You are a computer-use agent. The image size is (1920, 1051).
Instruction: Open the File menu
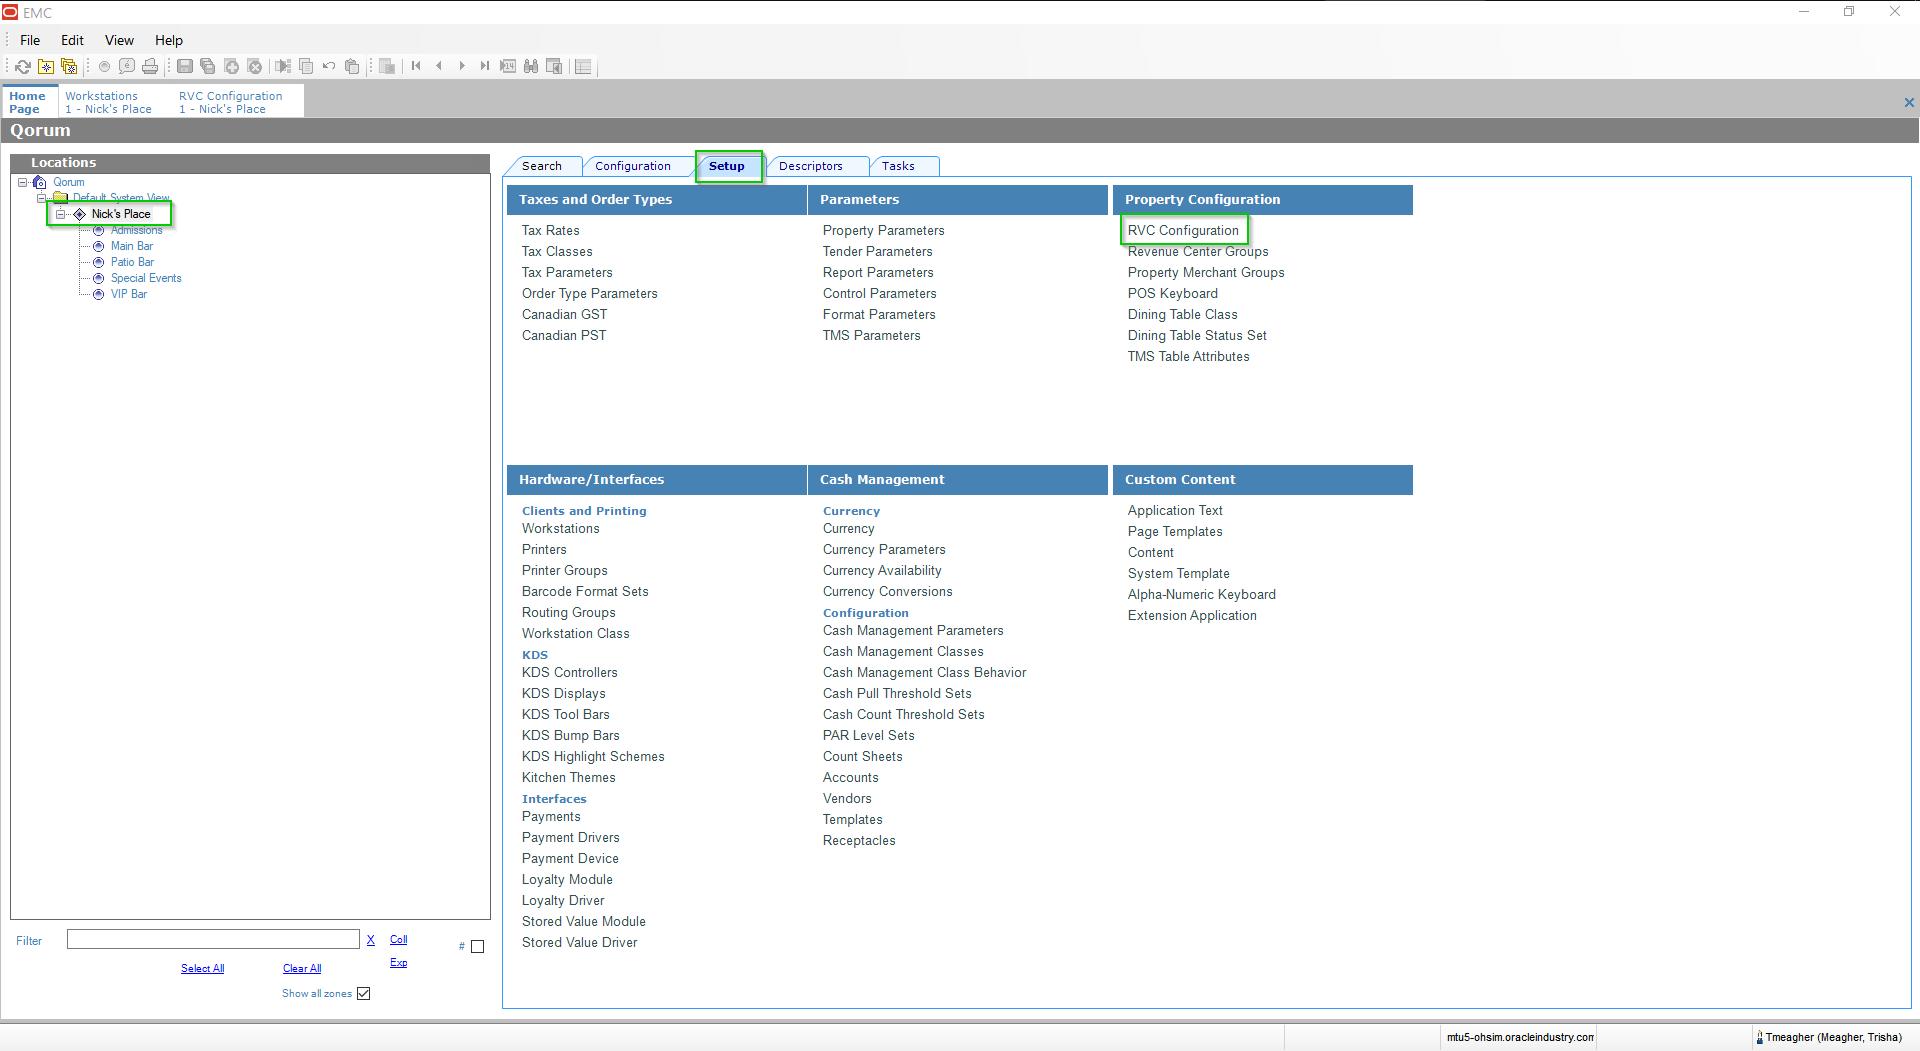click(30, 41)
